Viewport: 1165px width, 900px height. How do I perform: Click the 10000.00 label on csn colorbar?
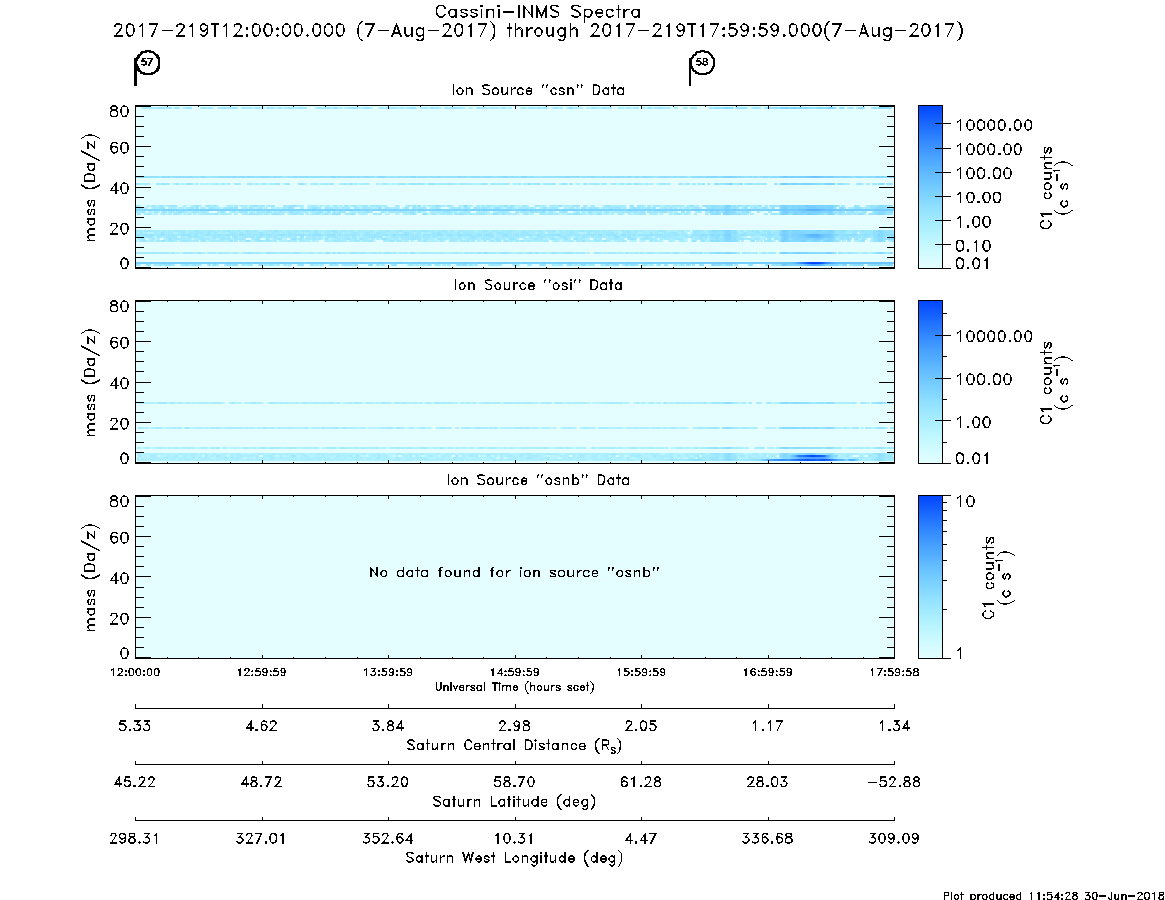coord(994,125)
